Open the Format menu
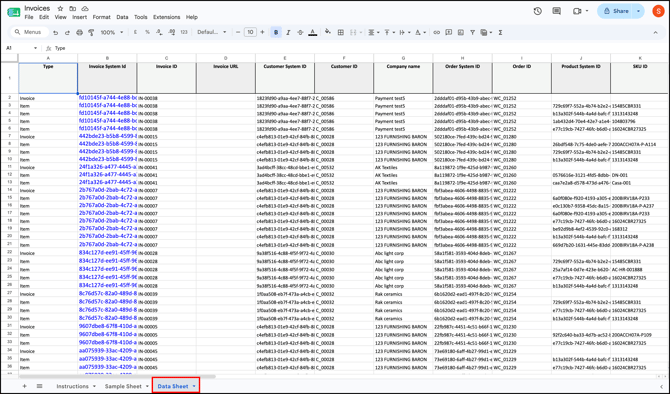 [x=101, y=17]
